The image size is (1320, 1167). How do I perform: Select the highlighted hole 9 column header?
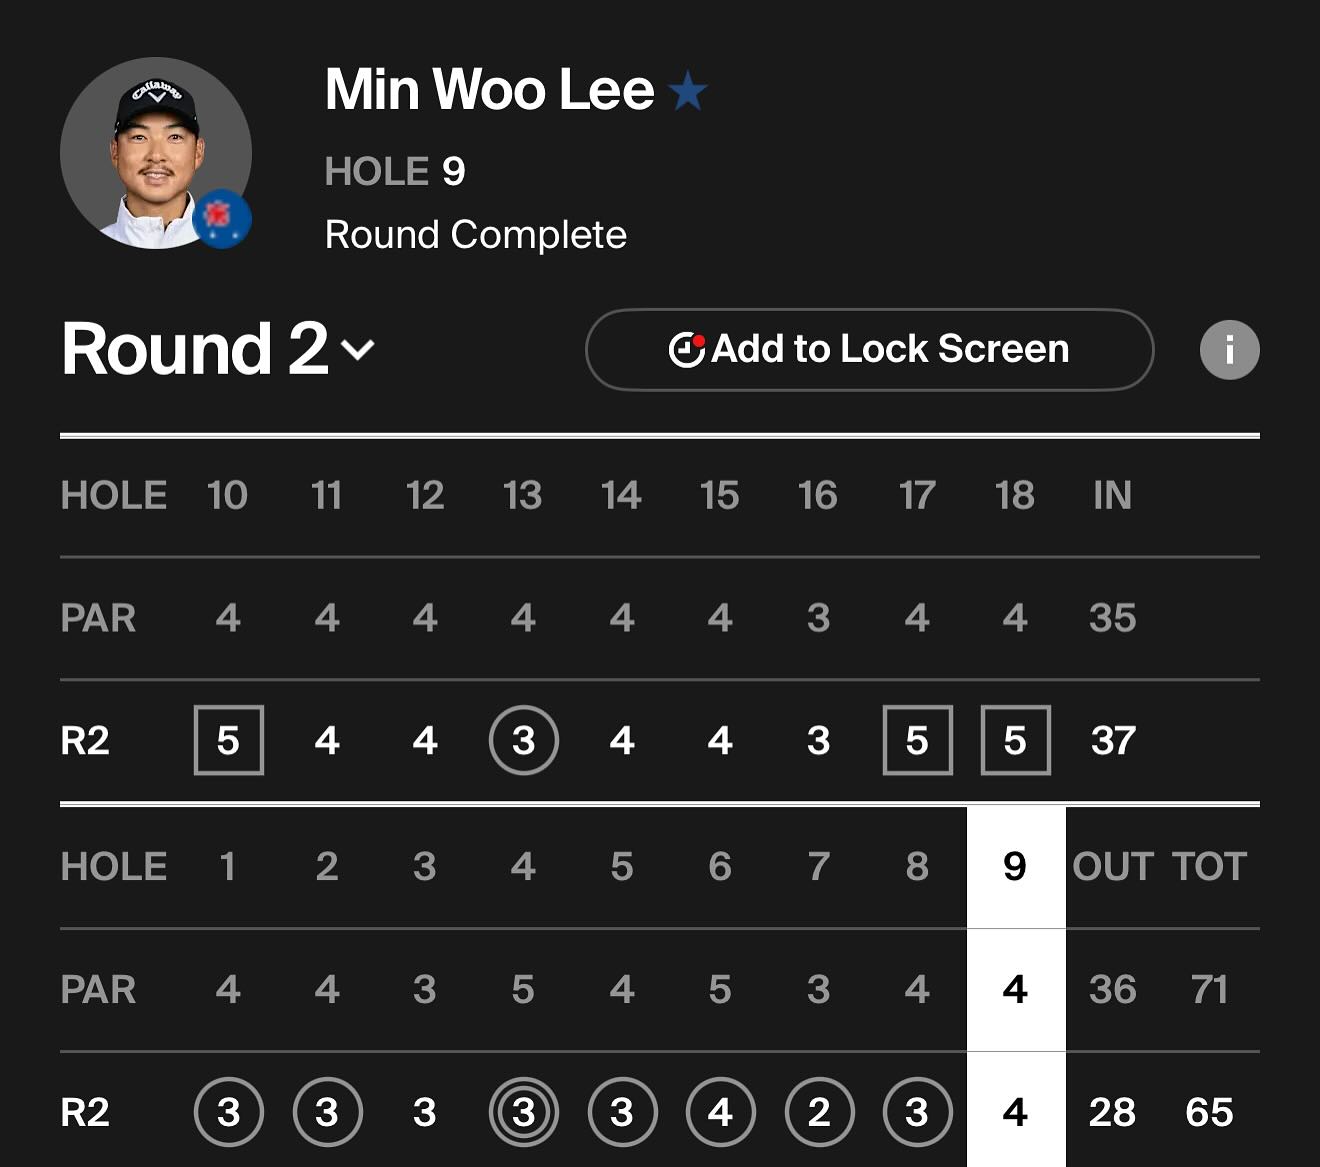[1015, 866]
